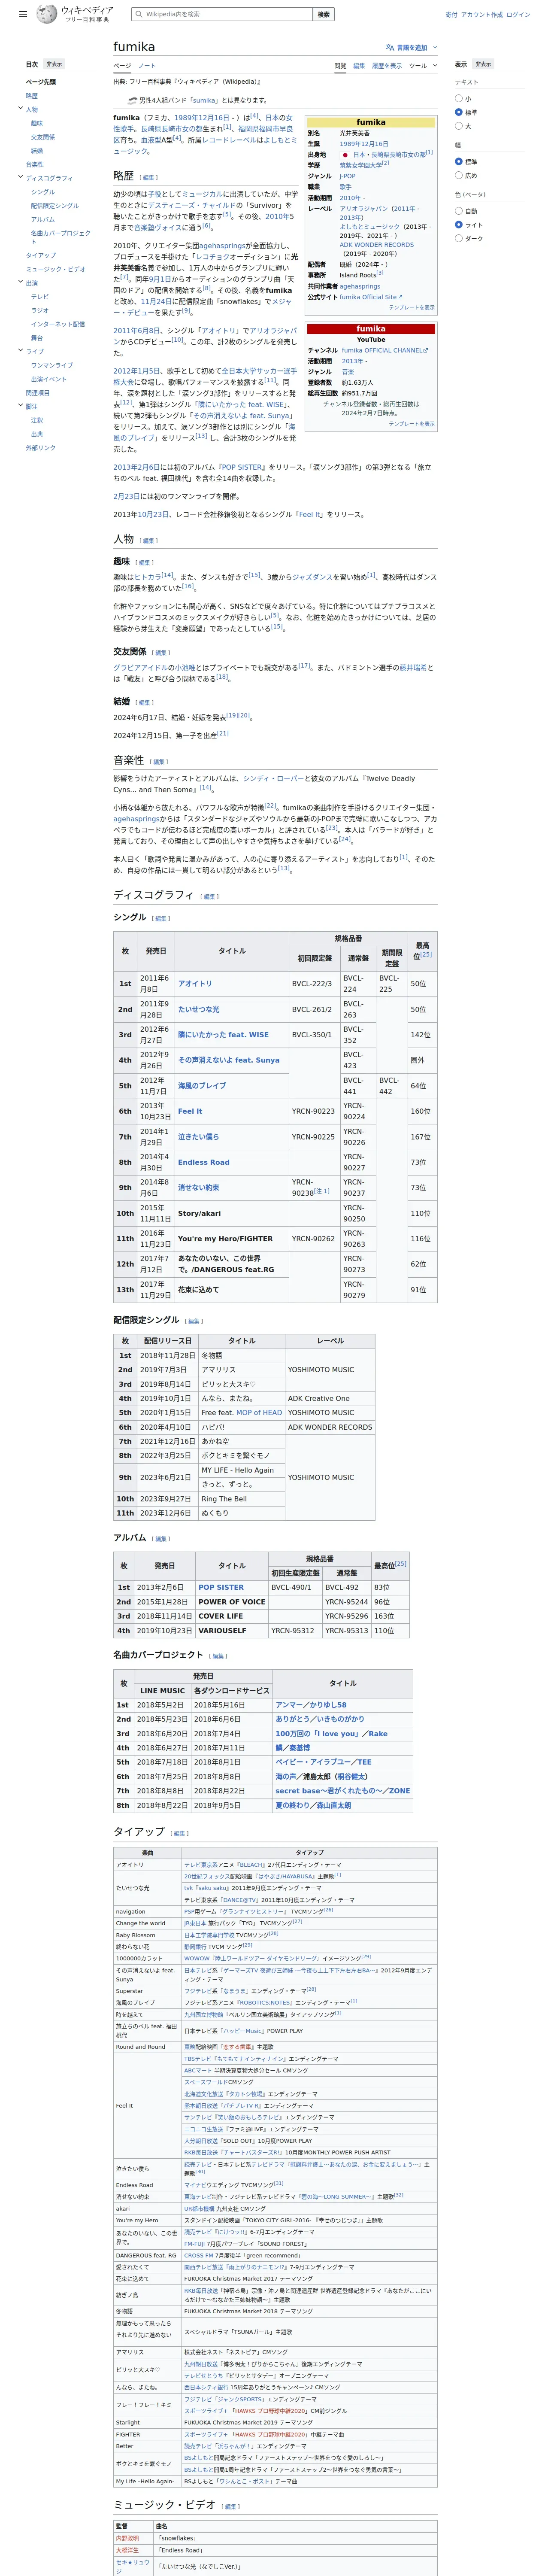Screen dimensions: 551x2576
Task: Click agehasprings link in infobox
Action: (x=360, y=286)
